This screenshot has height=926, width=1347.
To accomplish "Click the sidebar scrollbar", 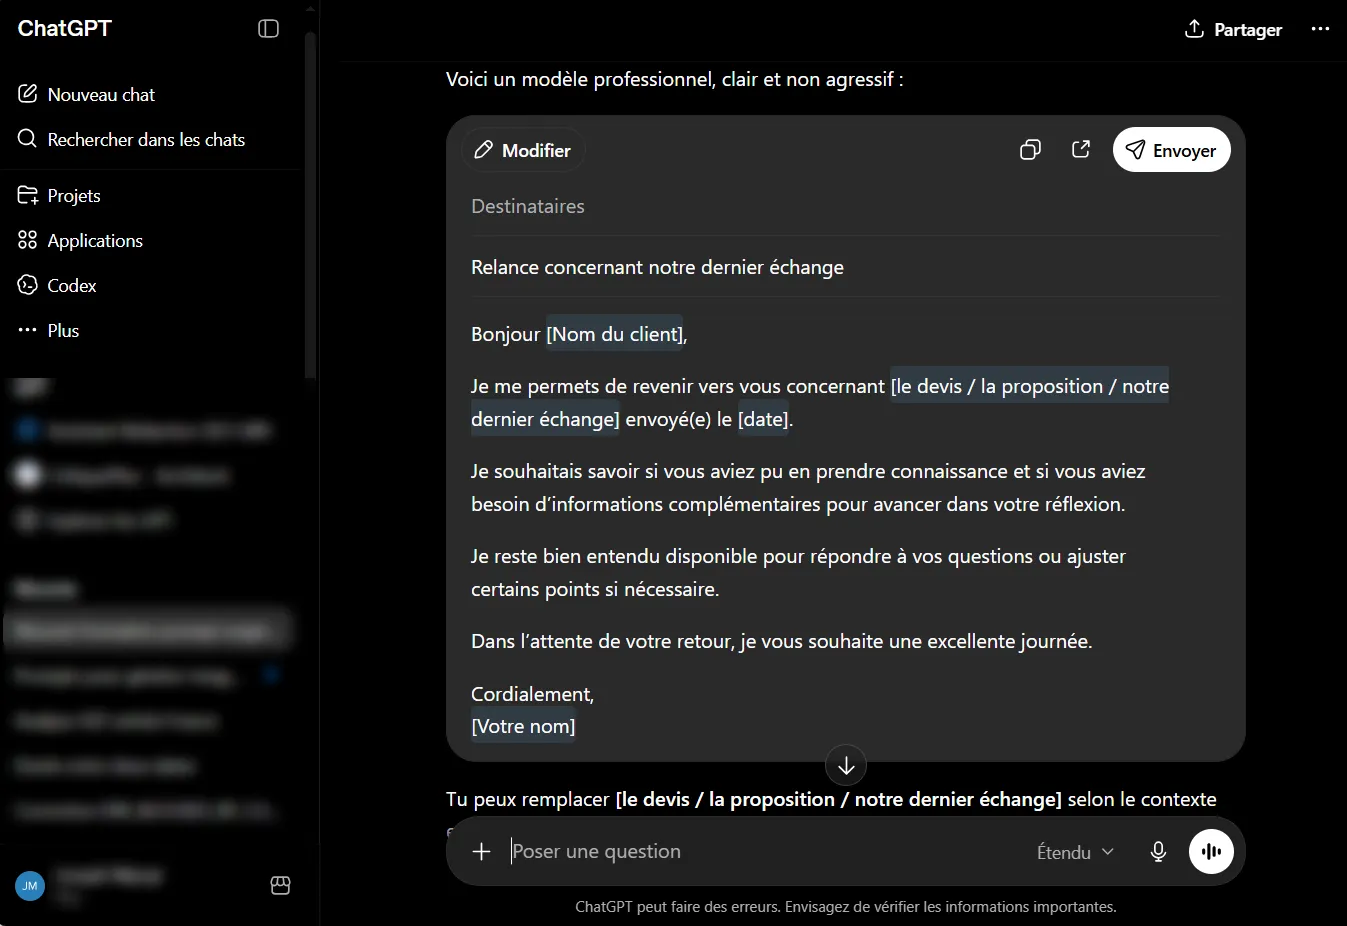I will coord(310,205).
